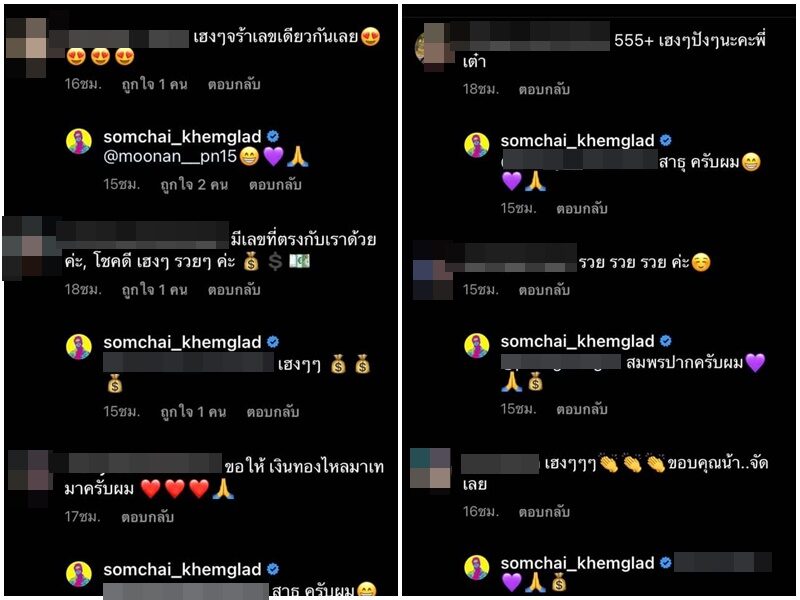Reply to the three red hearts comment
Image resolution: width=800 pixels, height=600 pixels.
[147, 517]
